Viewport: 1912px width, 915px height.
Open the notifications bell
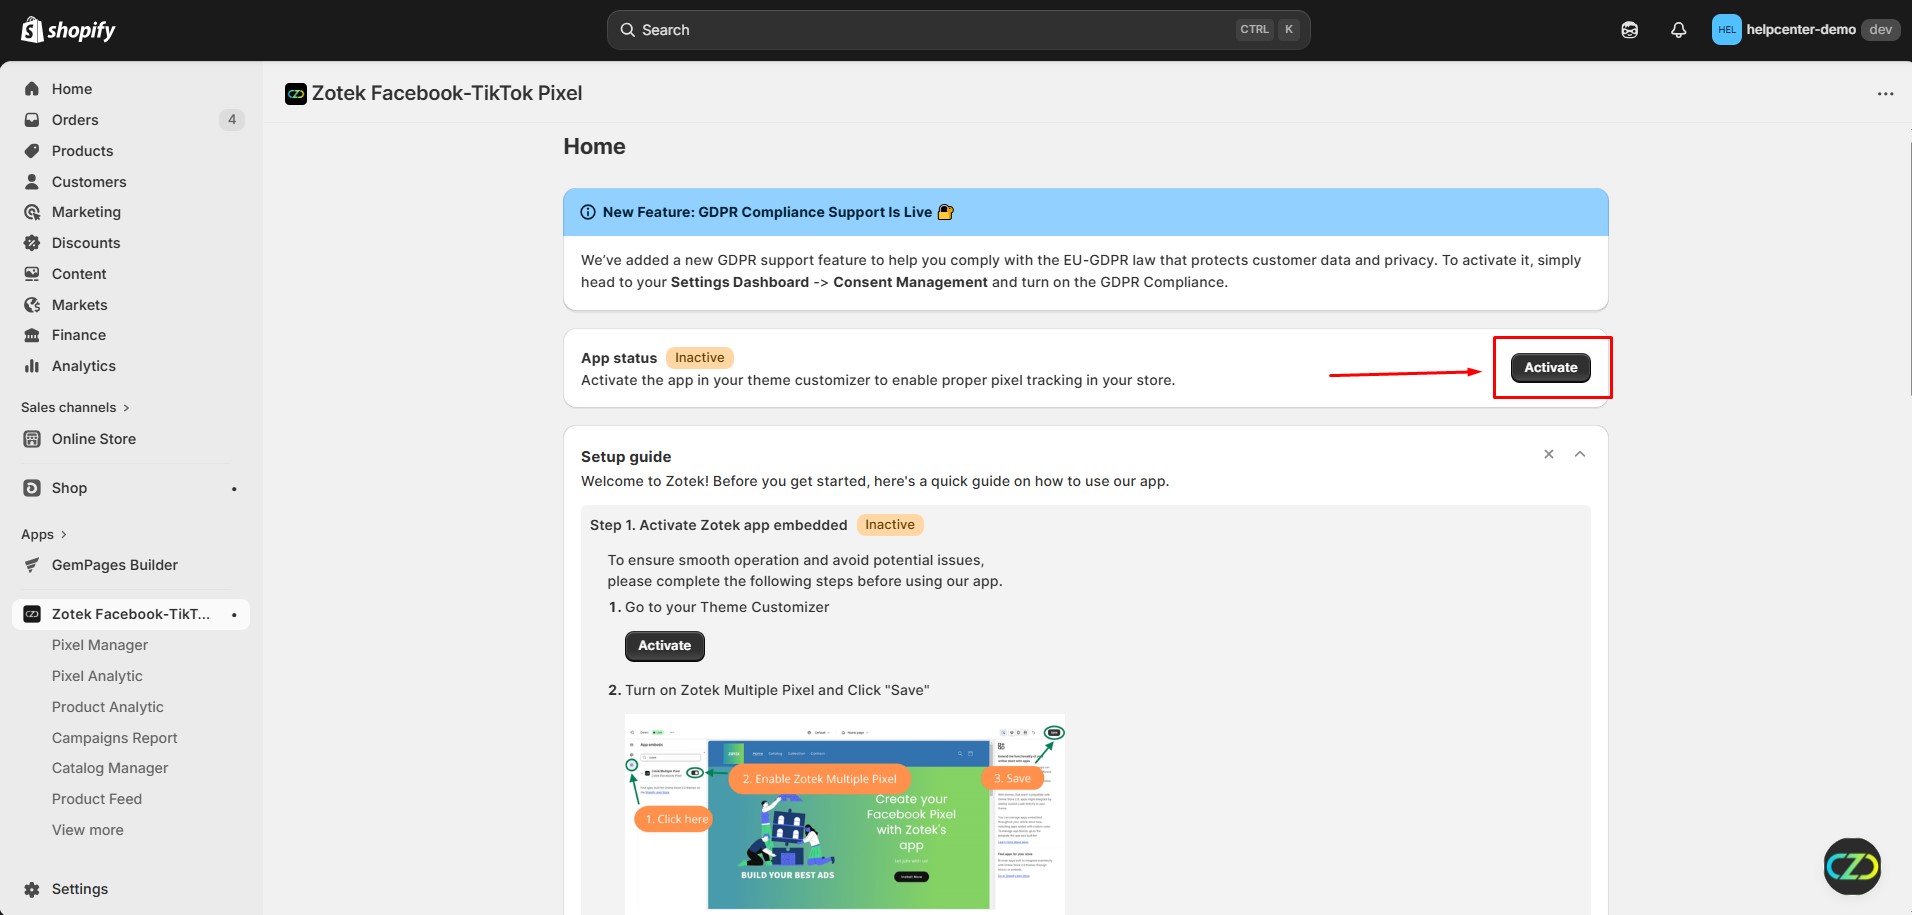[x=1679, y=30]
